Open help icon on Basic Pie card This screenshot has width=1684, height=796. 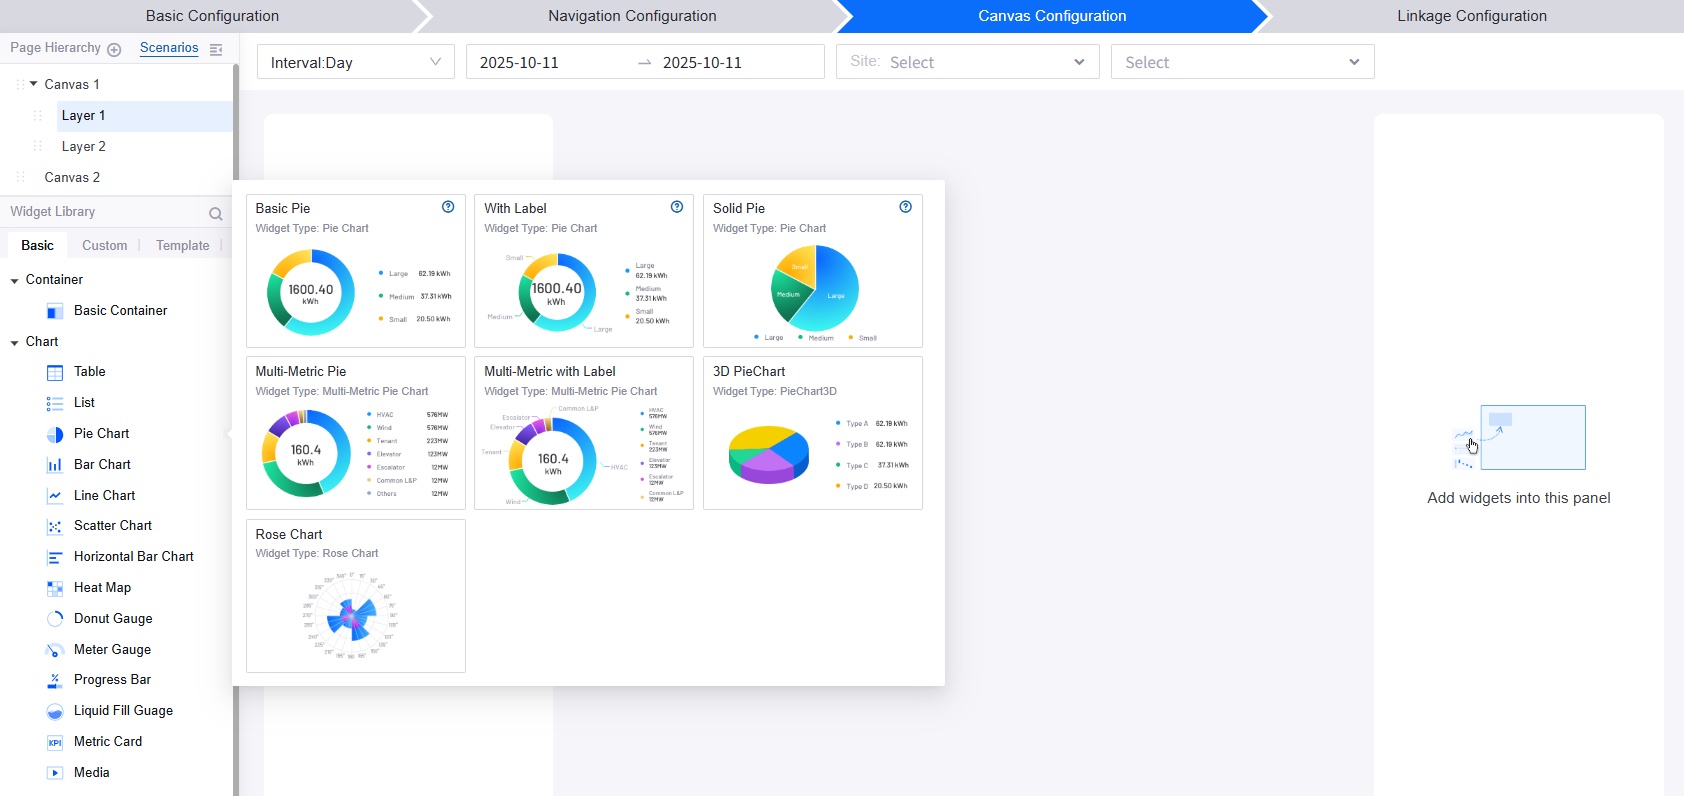(448, 207)
